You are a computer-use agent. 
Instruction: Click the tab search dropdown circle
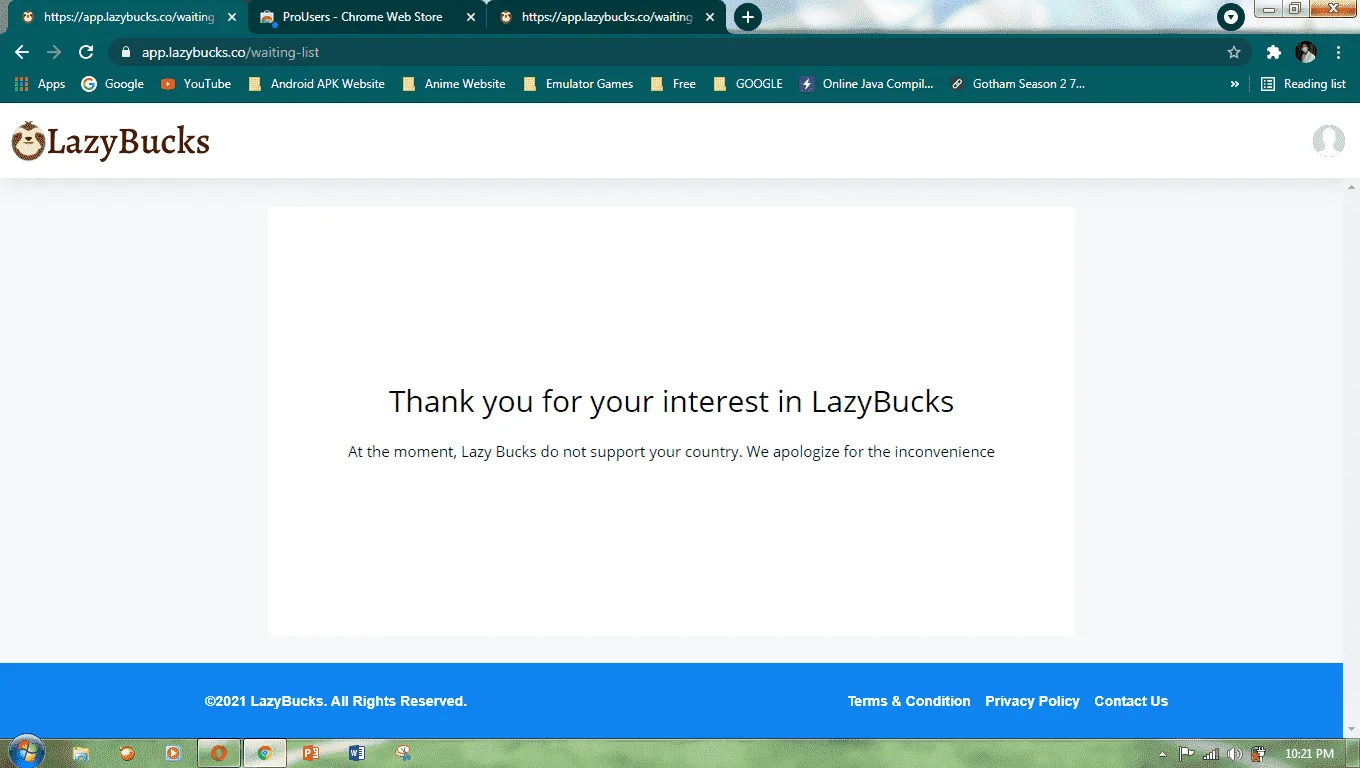1231,17
